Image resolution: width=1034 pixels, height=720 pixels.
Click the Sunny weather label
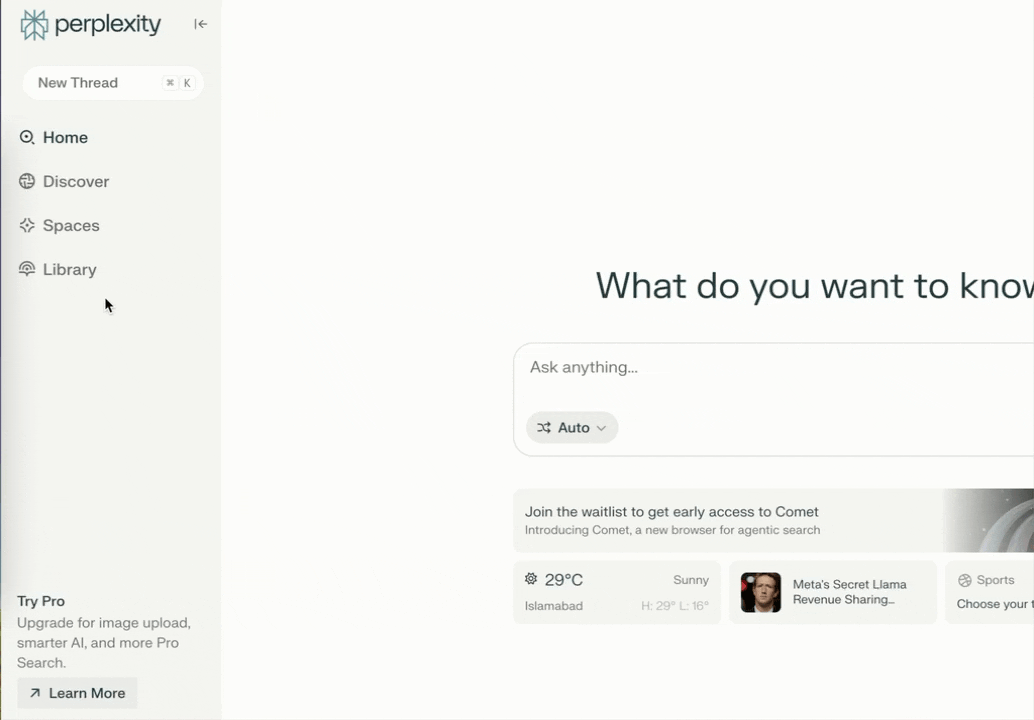pos(690,580)
